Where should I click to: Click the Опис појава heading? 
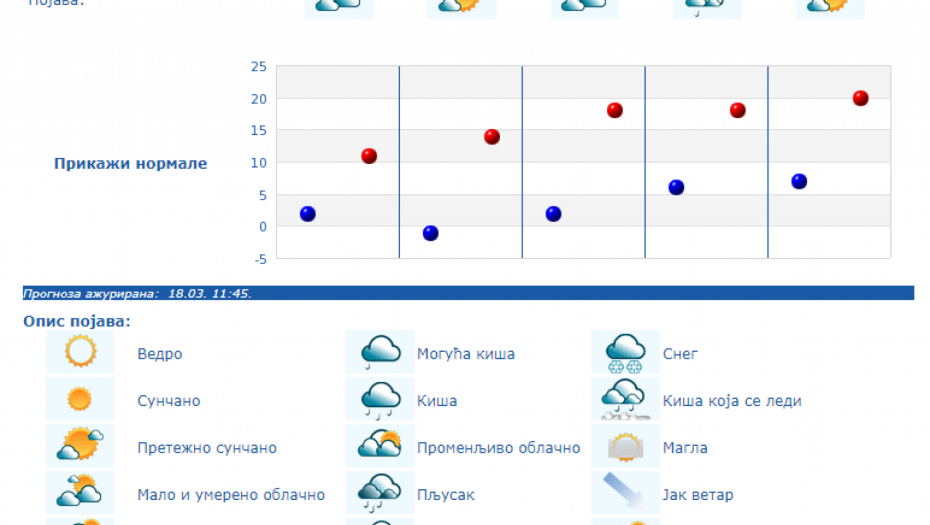(x=77, y=321)
